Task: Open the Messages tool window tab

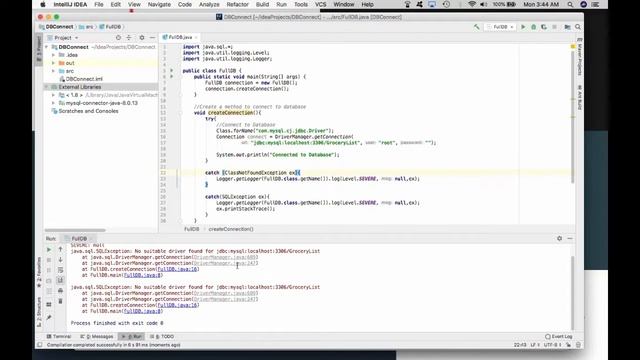Action: pyautogui.click(x=97, y=337)
